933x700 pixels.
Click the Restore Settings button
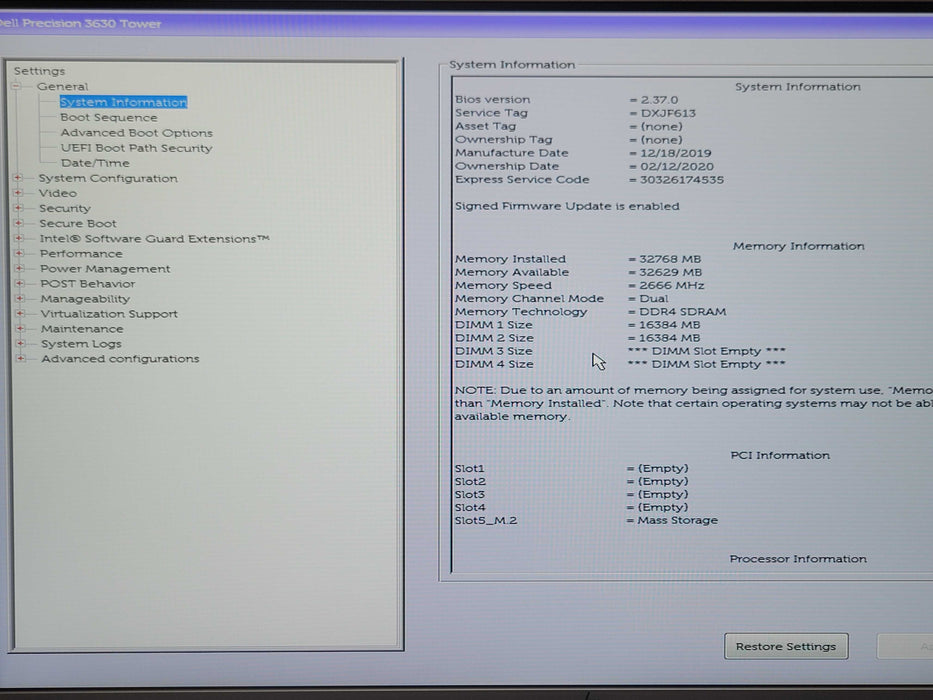[x=786, y=646]
